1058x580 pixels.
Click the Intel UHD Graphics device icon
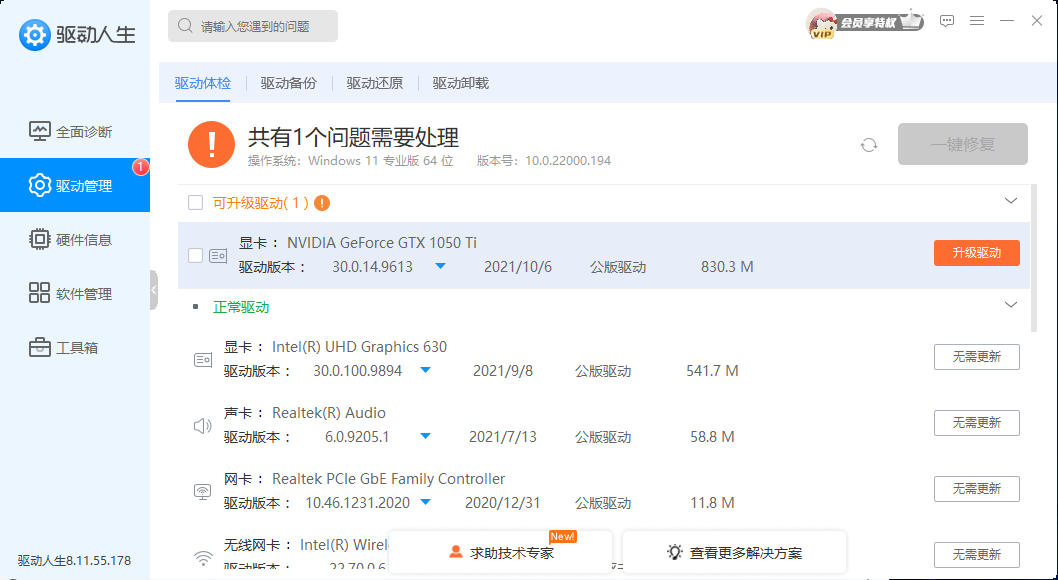coord(202,359)
